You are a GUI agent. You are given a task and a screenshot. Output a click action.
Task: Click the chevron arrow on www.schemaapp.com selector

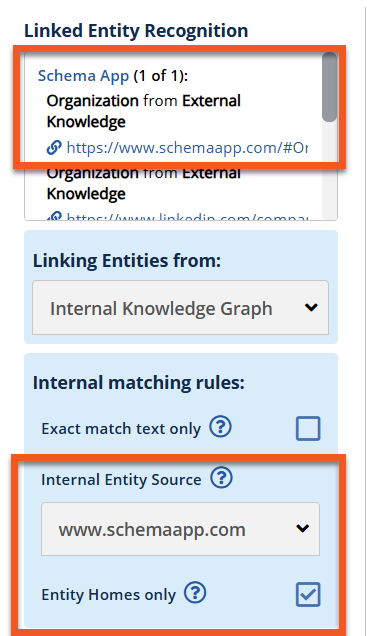[x=303, y=529]
